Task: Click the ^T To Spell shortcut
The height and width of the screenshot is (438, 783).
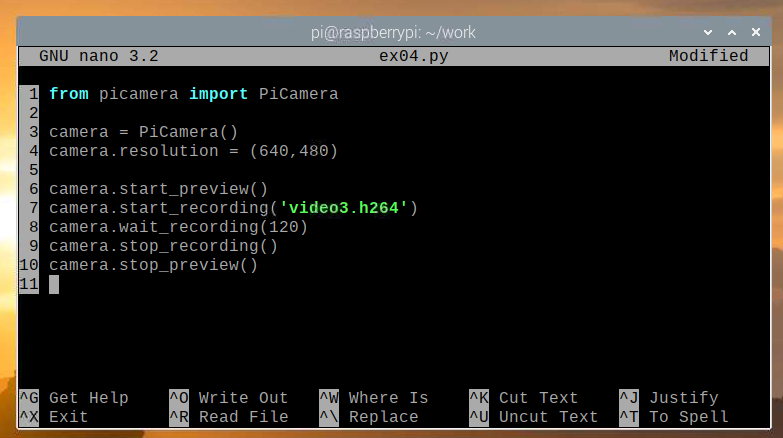Action: point(673,417)
